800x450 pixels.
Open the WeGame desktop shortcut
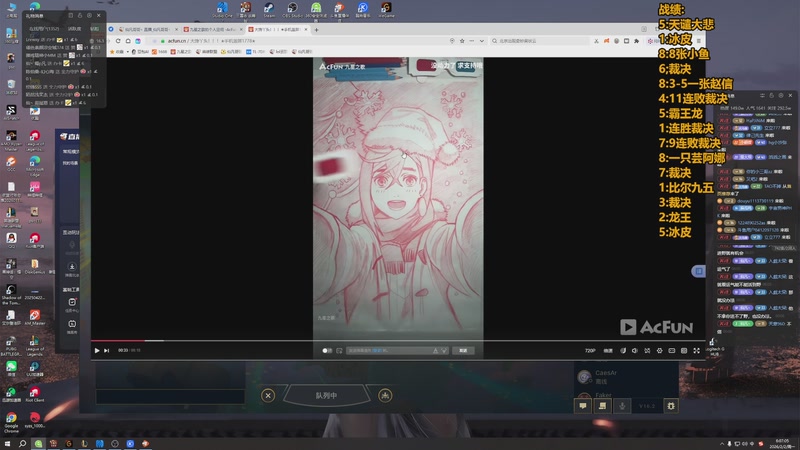(386, 9)
